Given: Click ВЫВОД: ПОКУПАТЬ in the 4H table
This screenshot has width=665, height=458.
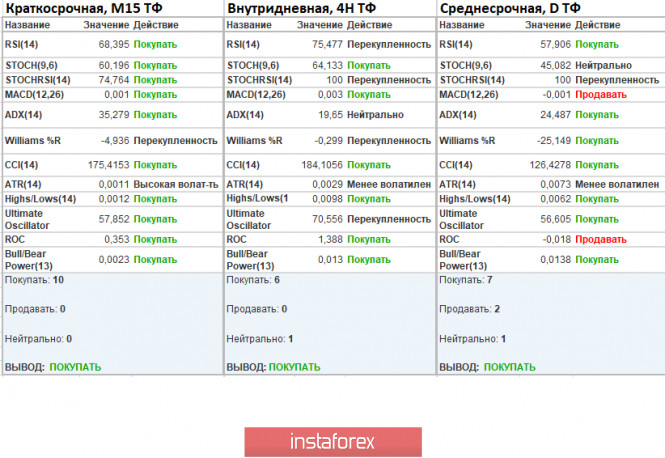Looking at the screenshot, I should point(274,367).
